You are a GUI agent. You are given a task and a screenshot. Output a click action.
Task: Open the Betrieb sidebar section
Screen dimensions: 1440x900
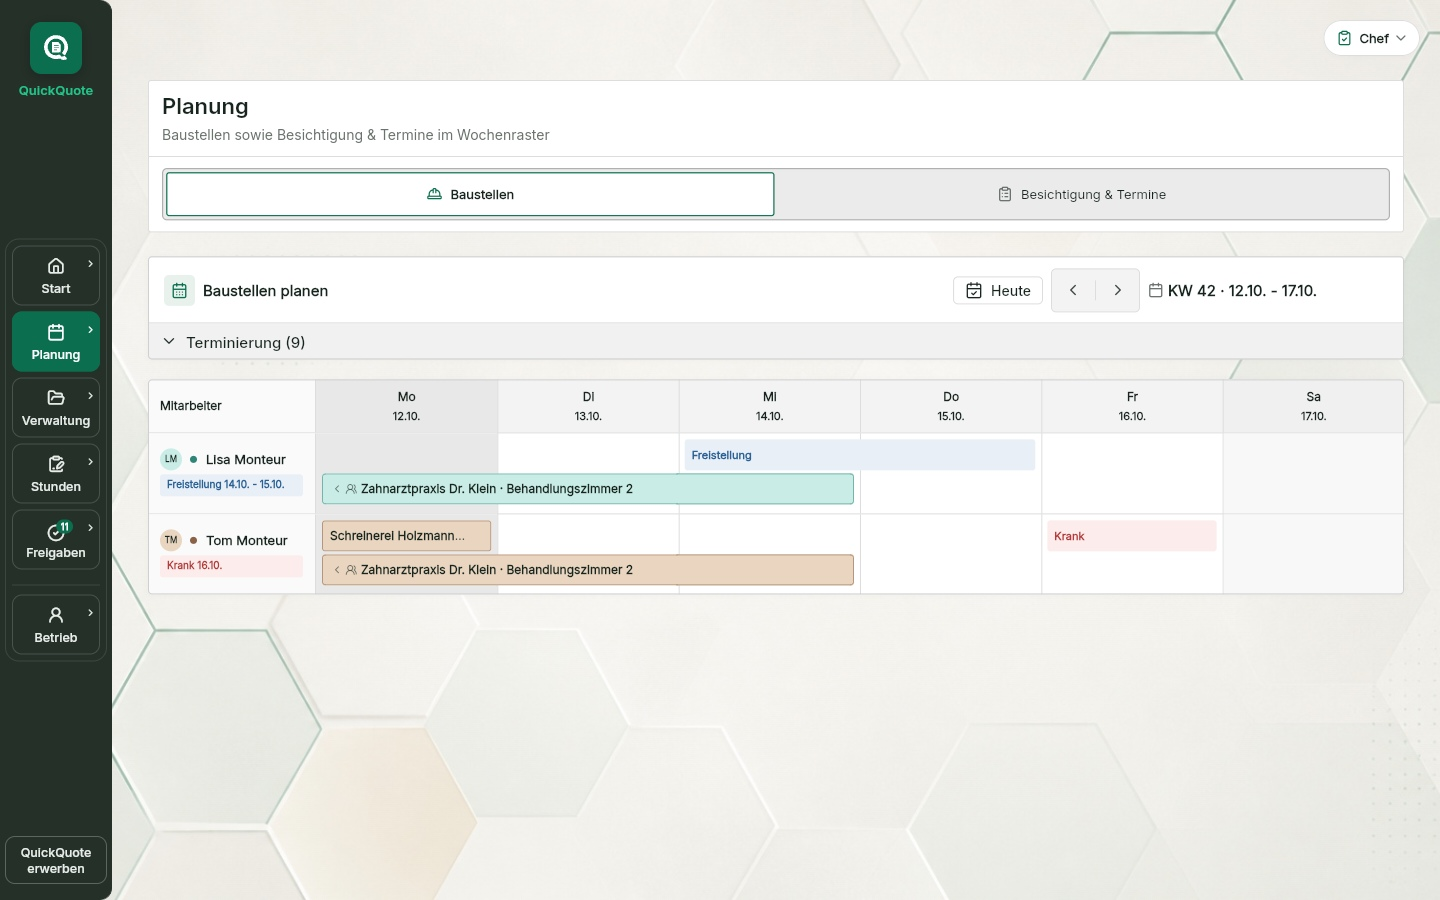(x=56, y=624)
